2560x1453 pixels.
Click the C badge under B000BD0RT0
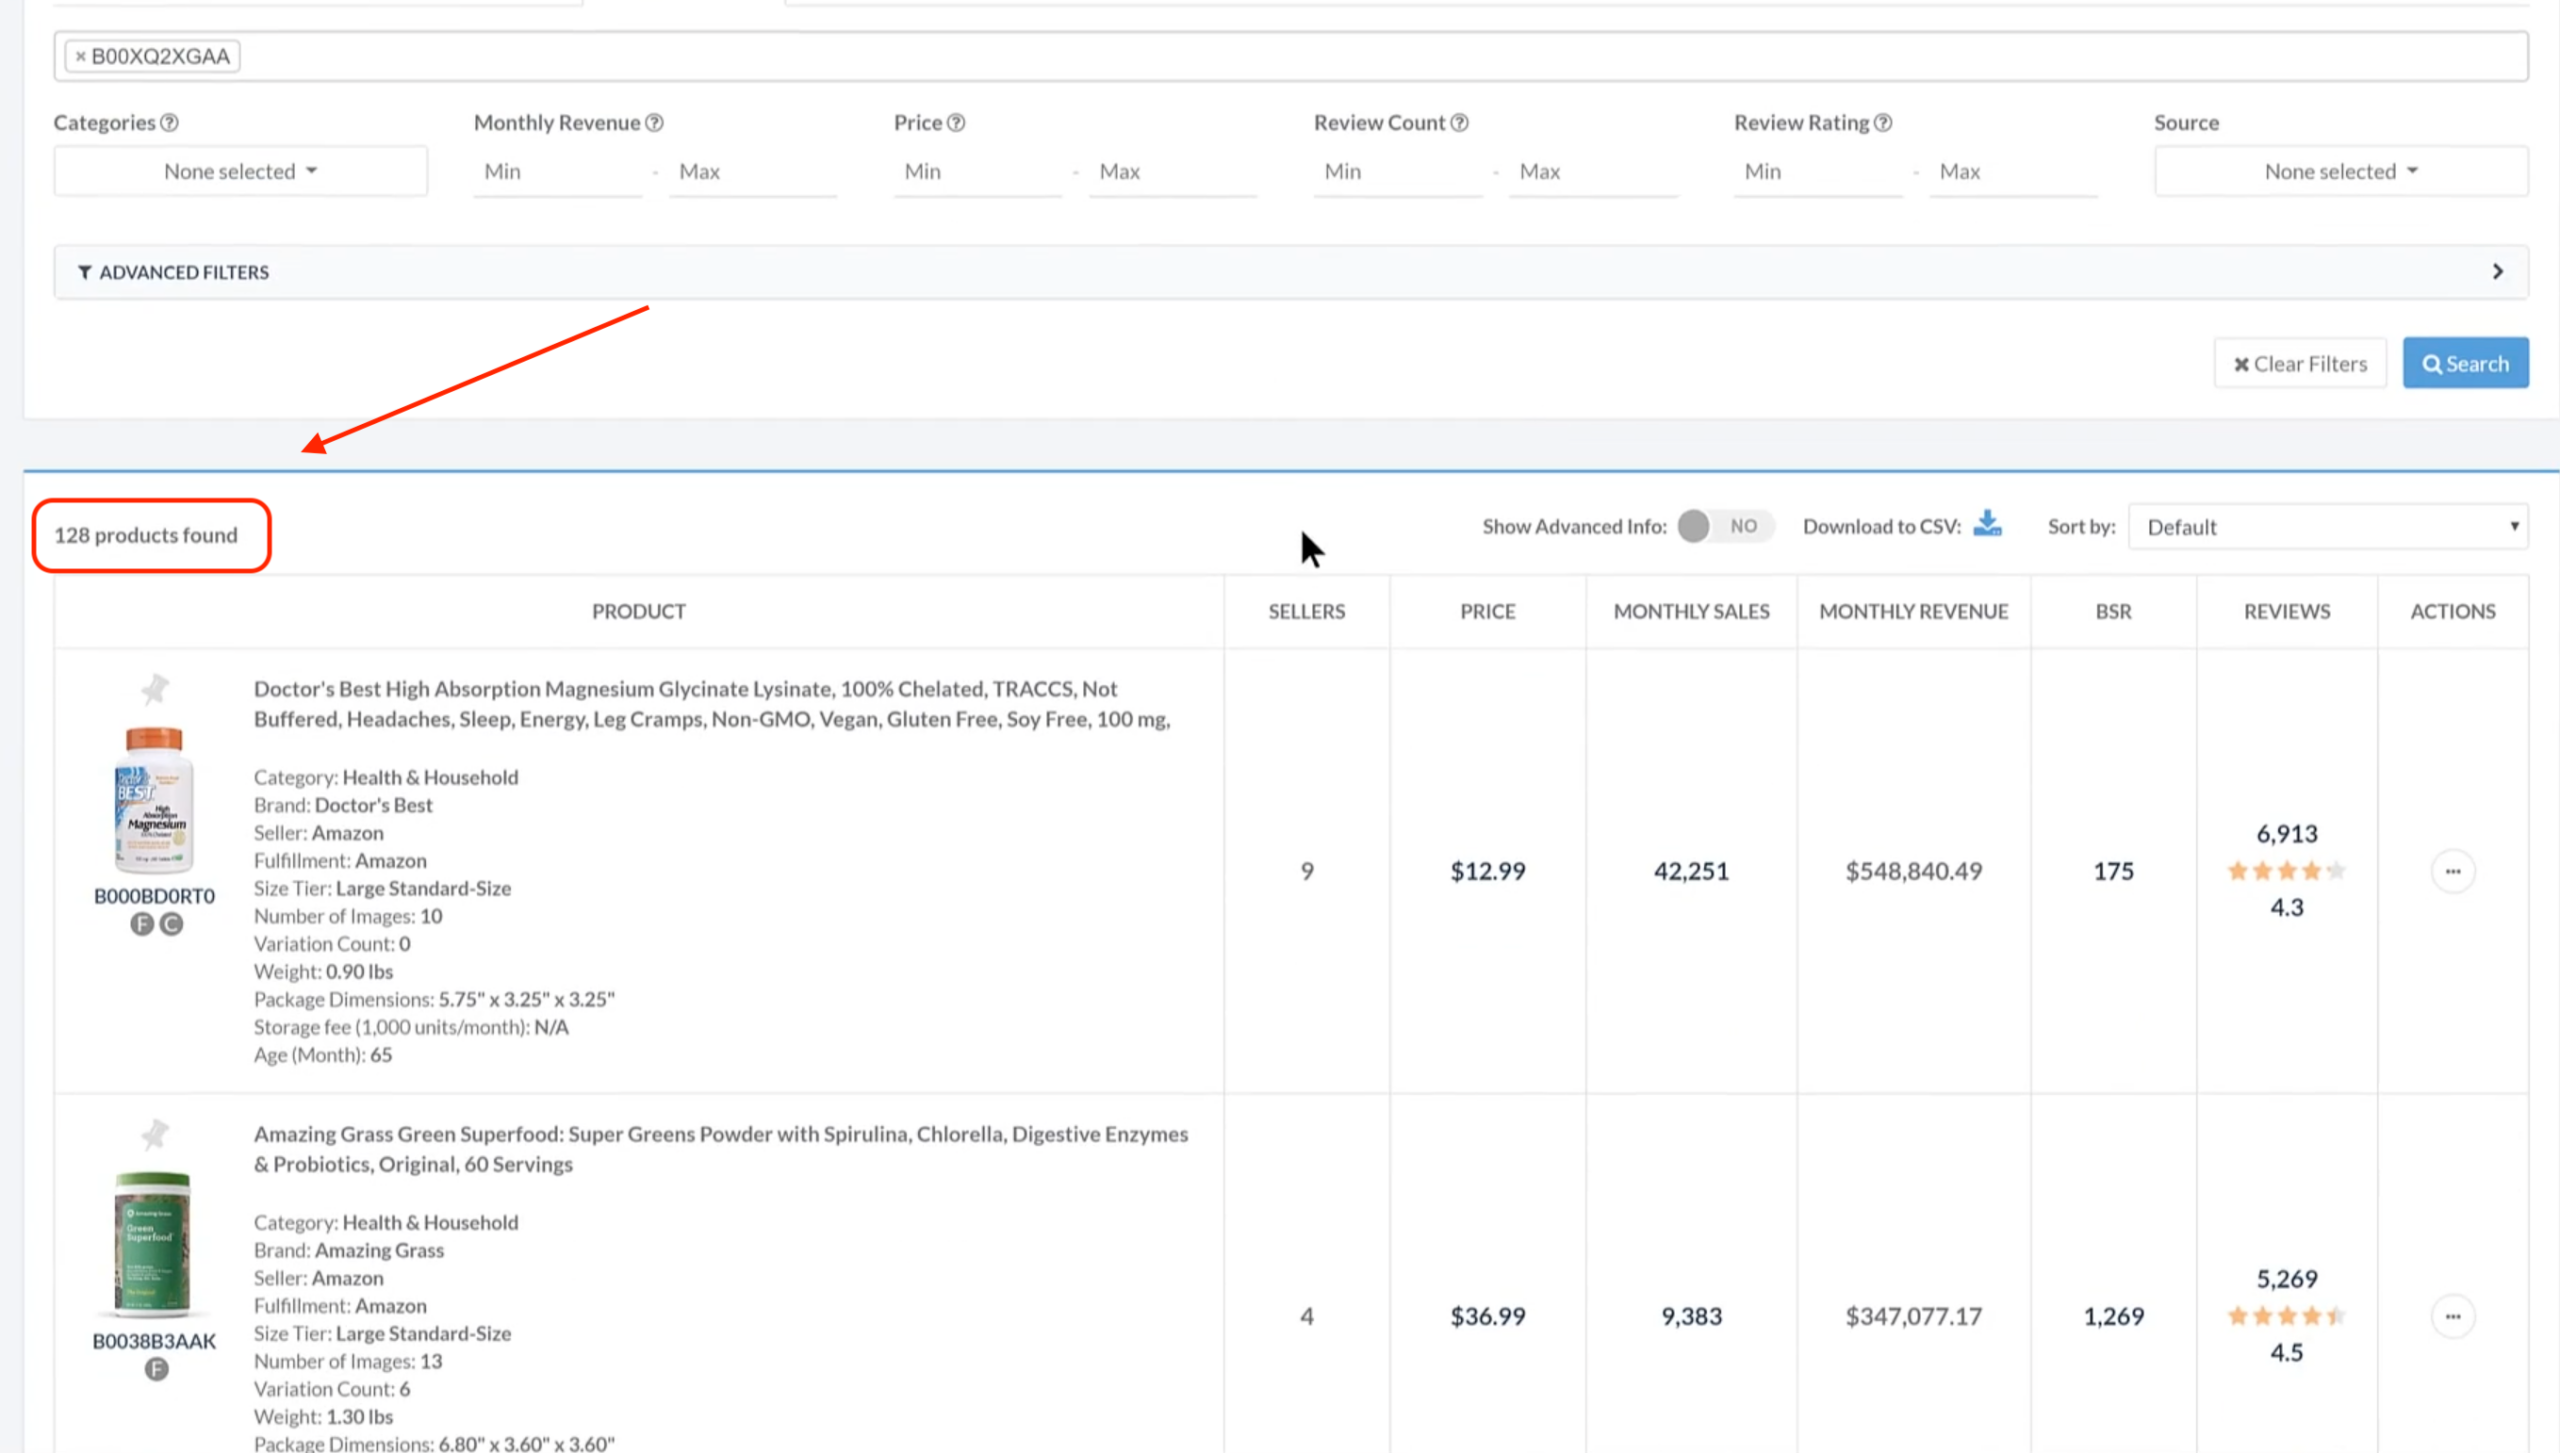[x=171, y=924]
